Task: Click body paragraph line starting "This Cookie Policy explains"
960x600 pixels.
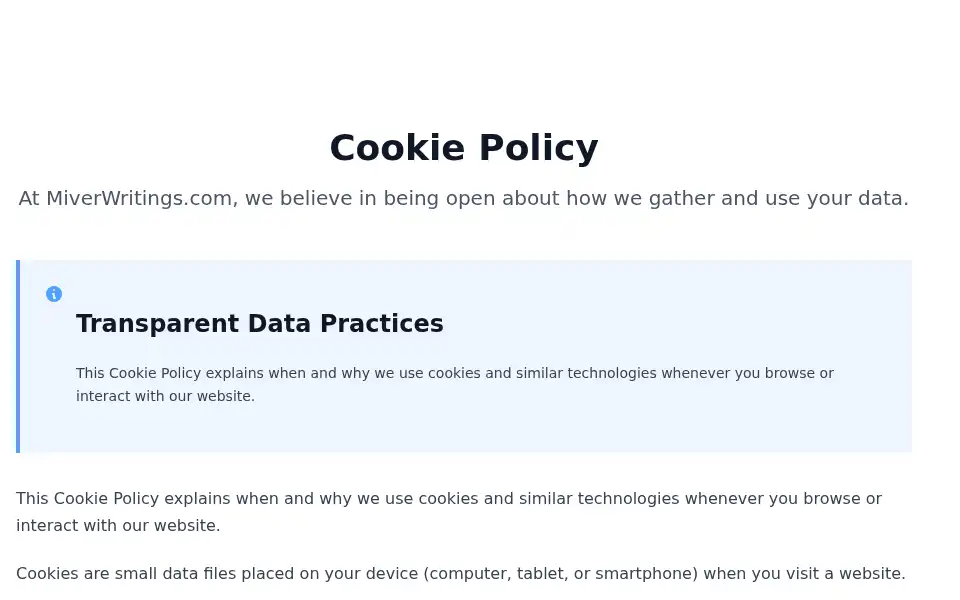Action: (449, 498)
